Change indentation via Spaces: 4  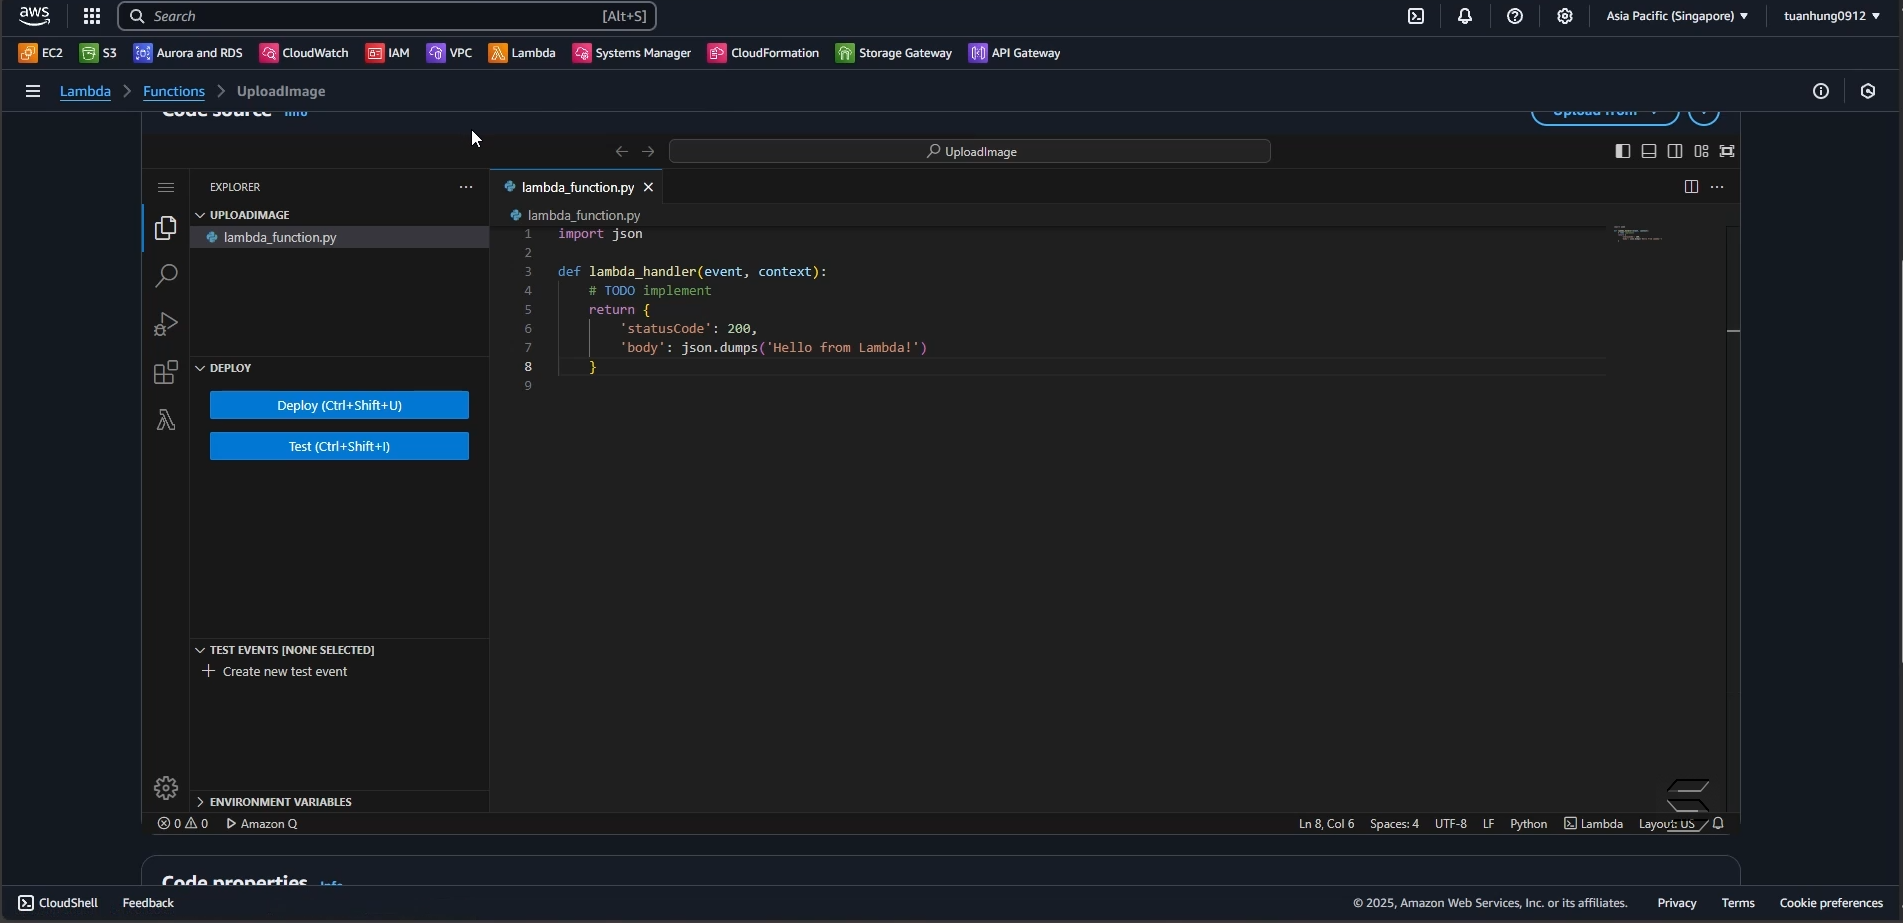(1394, 824)
